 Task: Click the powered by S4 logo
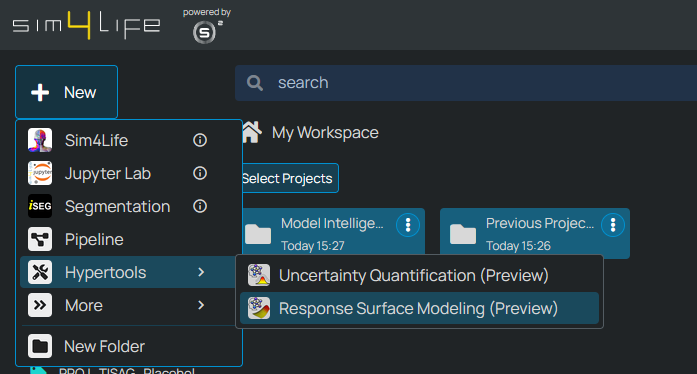tap(206, 26)
